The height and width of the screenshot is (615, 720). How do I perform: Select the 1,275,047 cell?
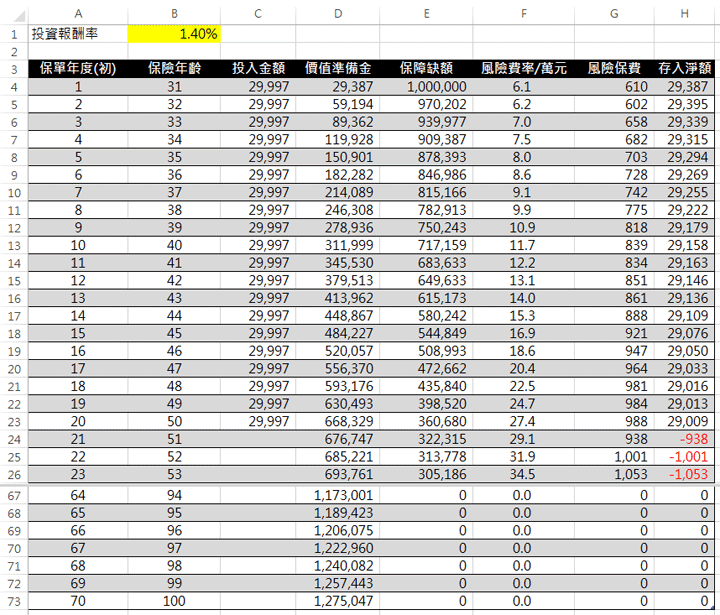(x=338, y=601)
